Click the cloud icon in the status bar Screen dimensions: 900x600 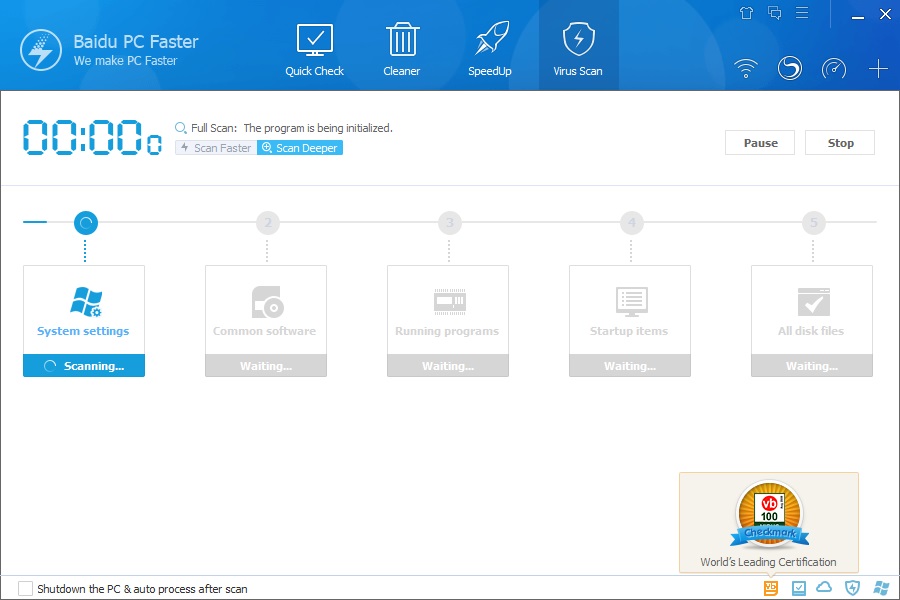click(x=822, y=587)
